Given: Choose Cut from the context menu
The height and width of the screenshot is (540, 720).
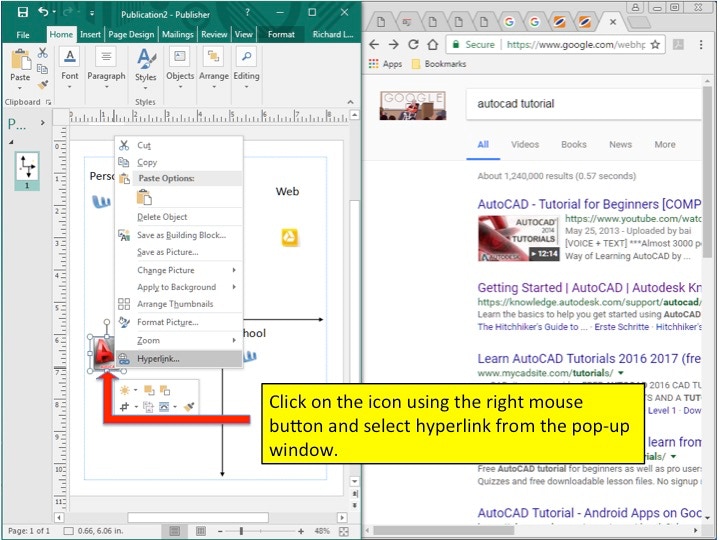Looking at the screenshot, I should (x=179, y=146).
